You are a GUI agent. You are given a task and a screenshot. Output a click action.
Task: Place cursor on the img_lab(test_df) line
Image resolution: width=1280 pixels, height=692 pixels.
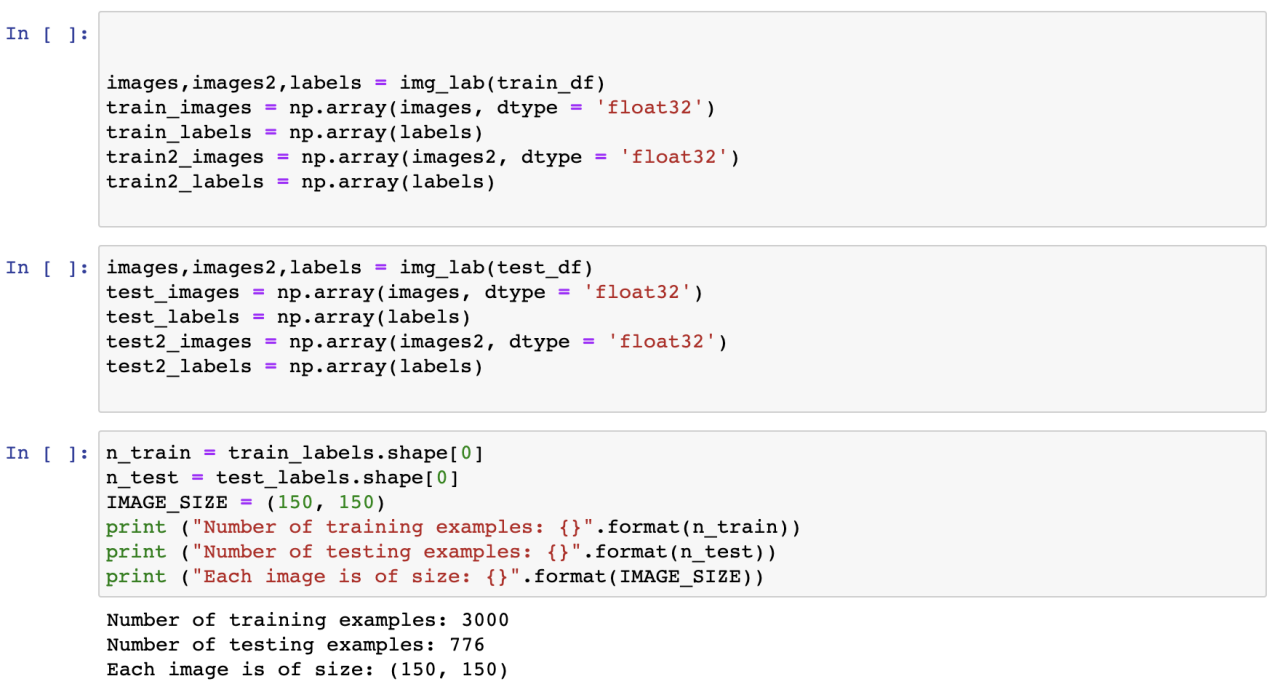tap(350, 268)
